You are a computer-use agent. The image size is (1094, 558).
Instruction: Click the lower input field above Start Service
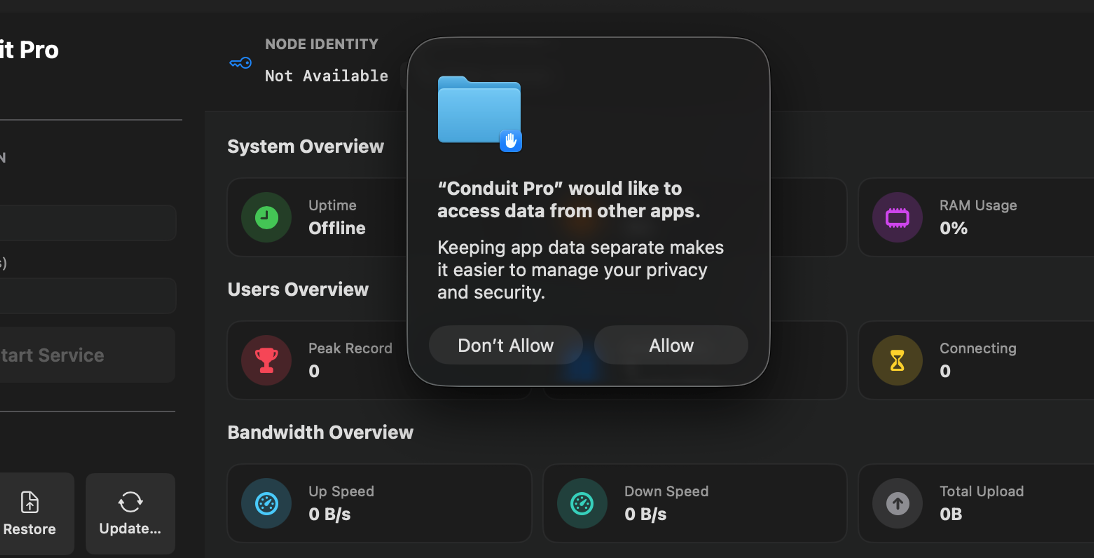pyautogui.click(x=86, y=296)
